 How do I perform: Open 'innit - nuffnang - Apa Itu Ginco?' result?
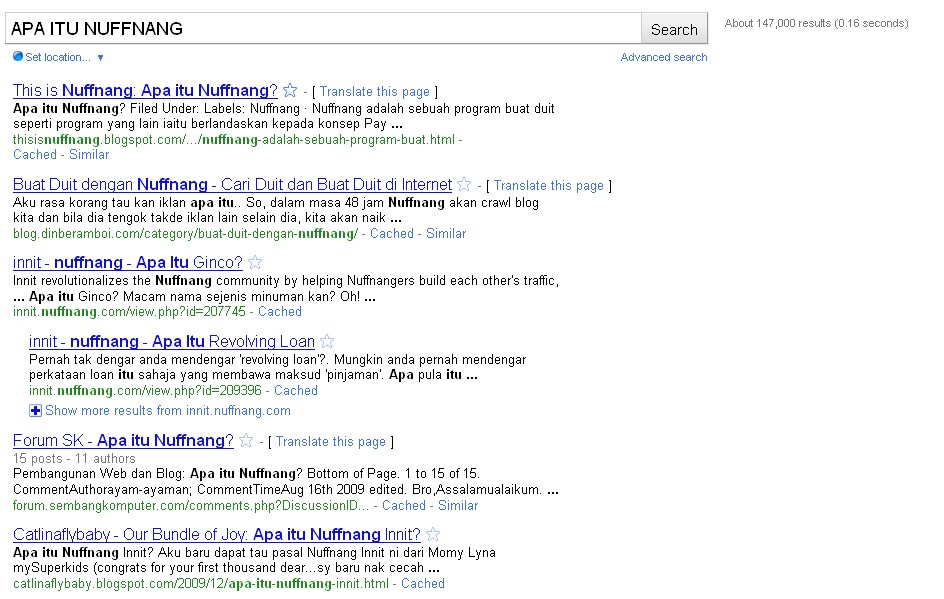128,262
